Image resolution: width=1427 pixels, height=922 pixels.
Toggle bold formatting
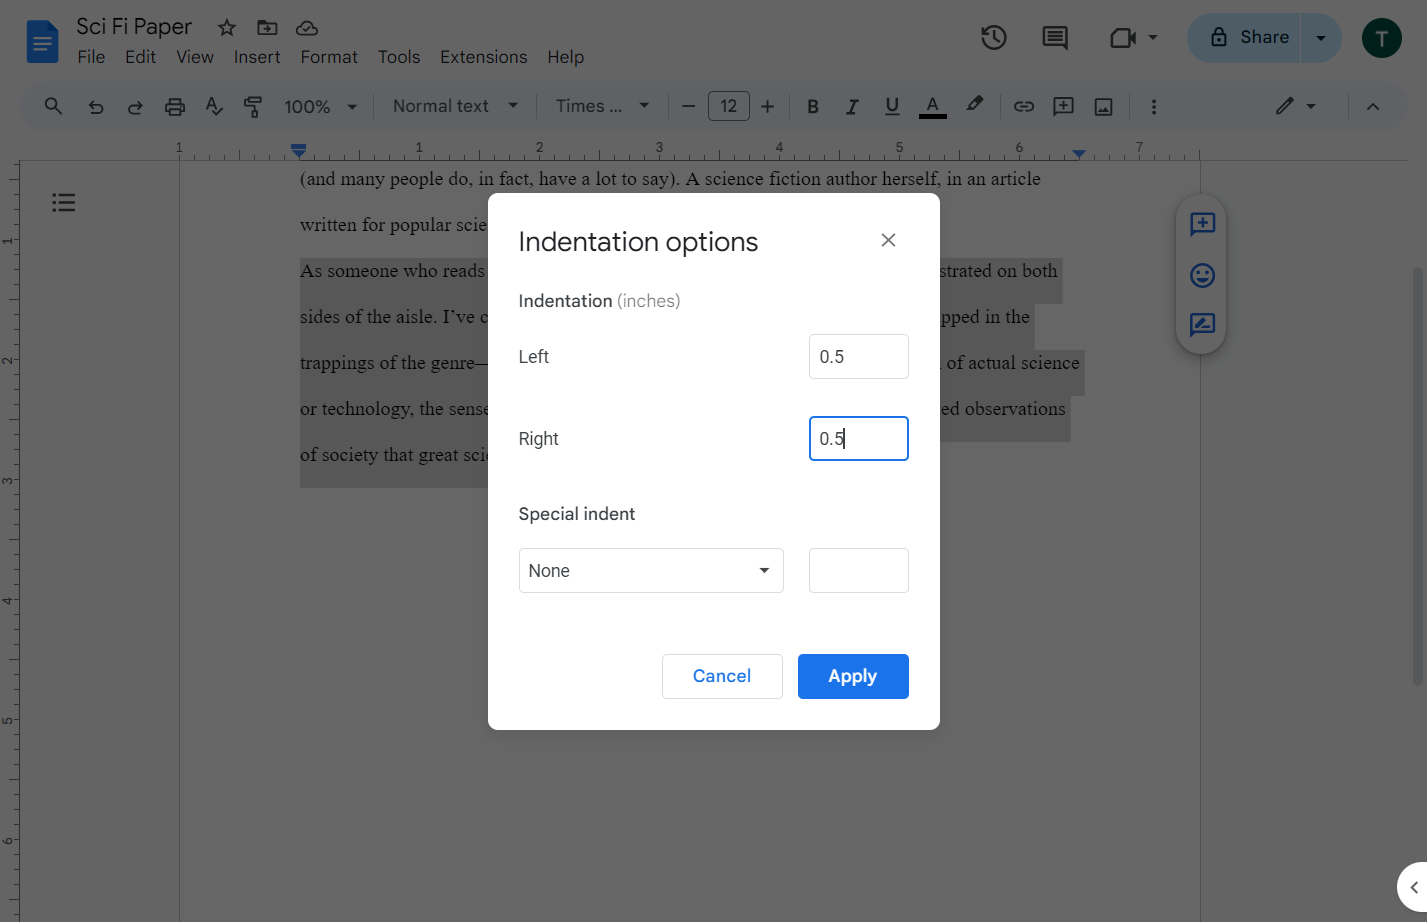[813, 106]
